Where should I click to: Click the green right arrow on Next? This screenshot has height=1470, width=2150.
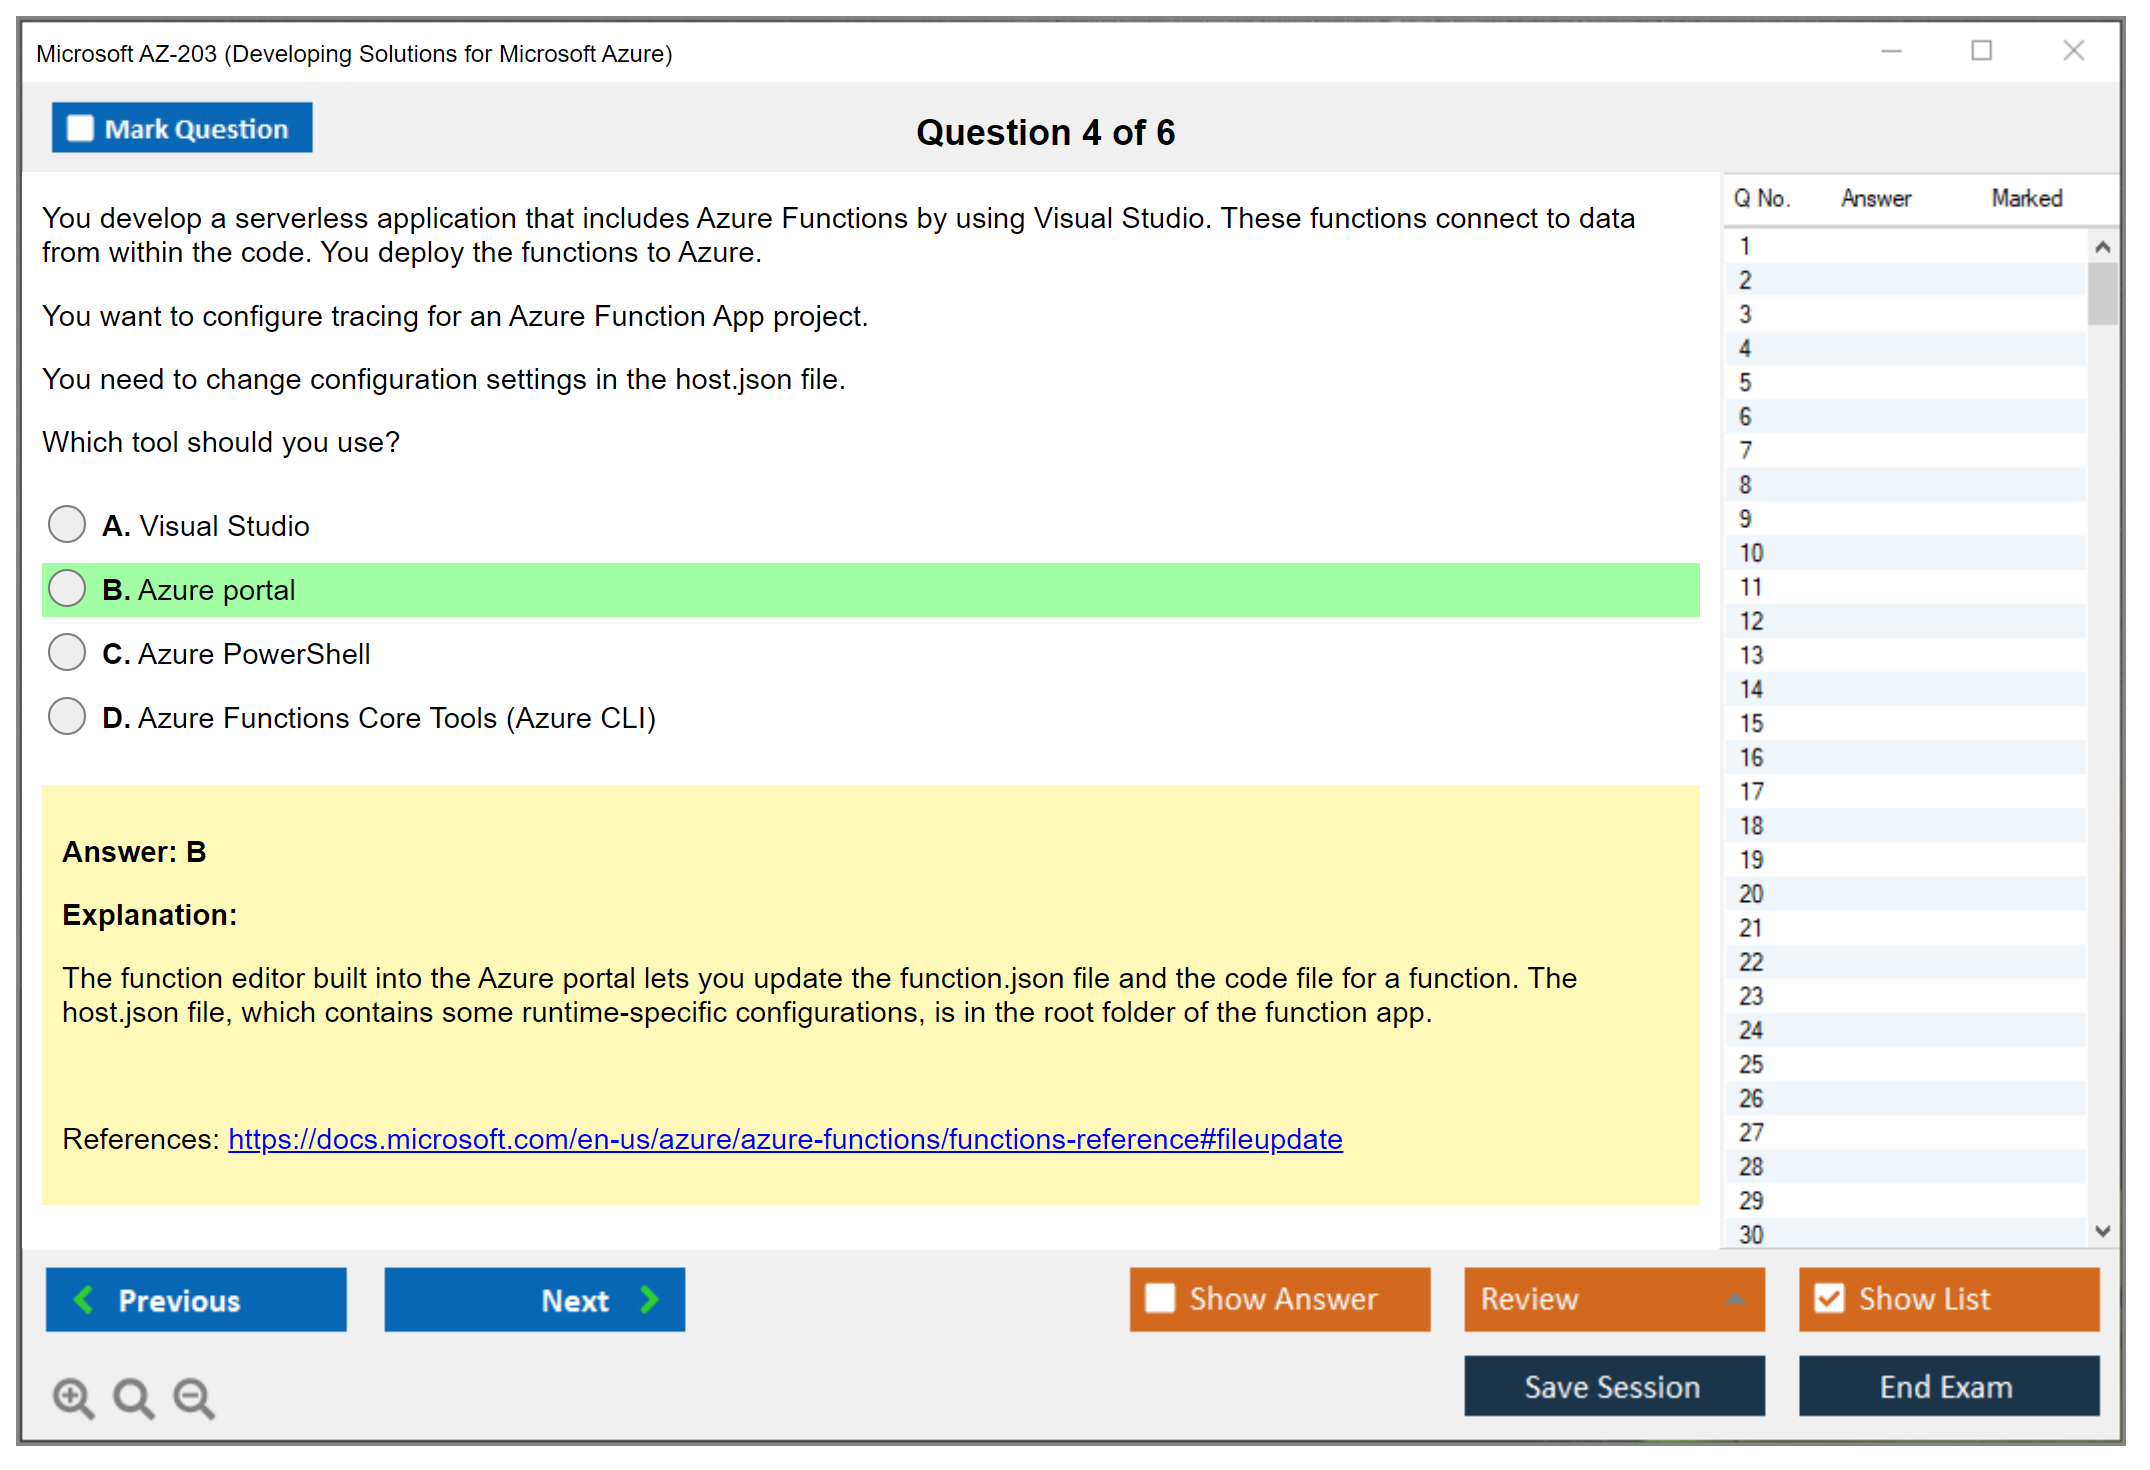[x=650, y=1299]
